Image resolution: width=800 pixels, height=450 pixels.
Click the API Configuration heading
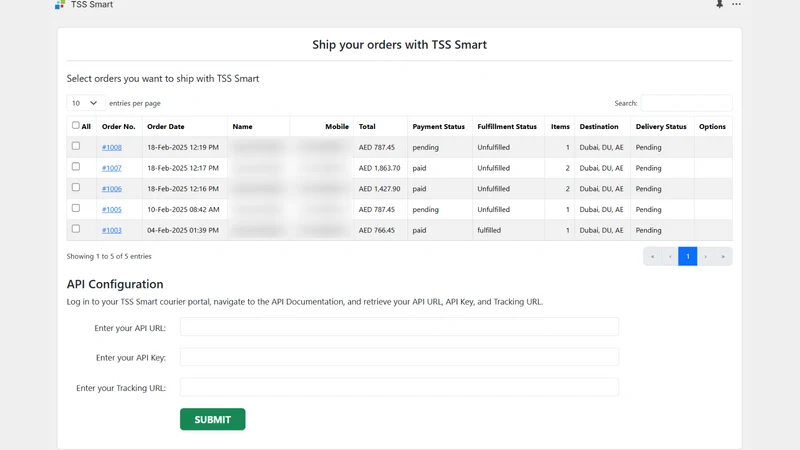[x=115, y=284]
